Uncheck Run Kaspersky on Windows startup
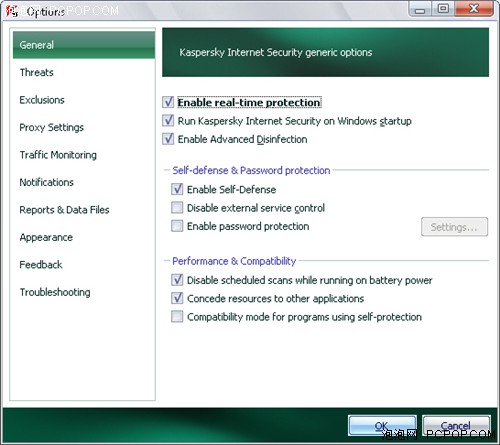The width and height of the screenshot is (500, 445). tap(168, 120)
